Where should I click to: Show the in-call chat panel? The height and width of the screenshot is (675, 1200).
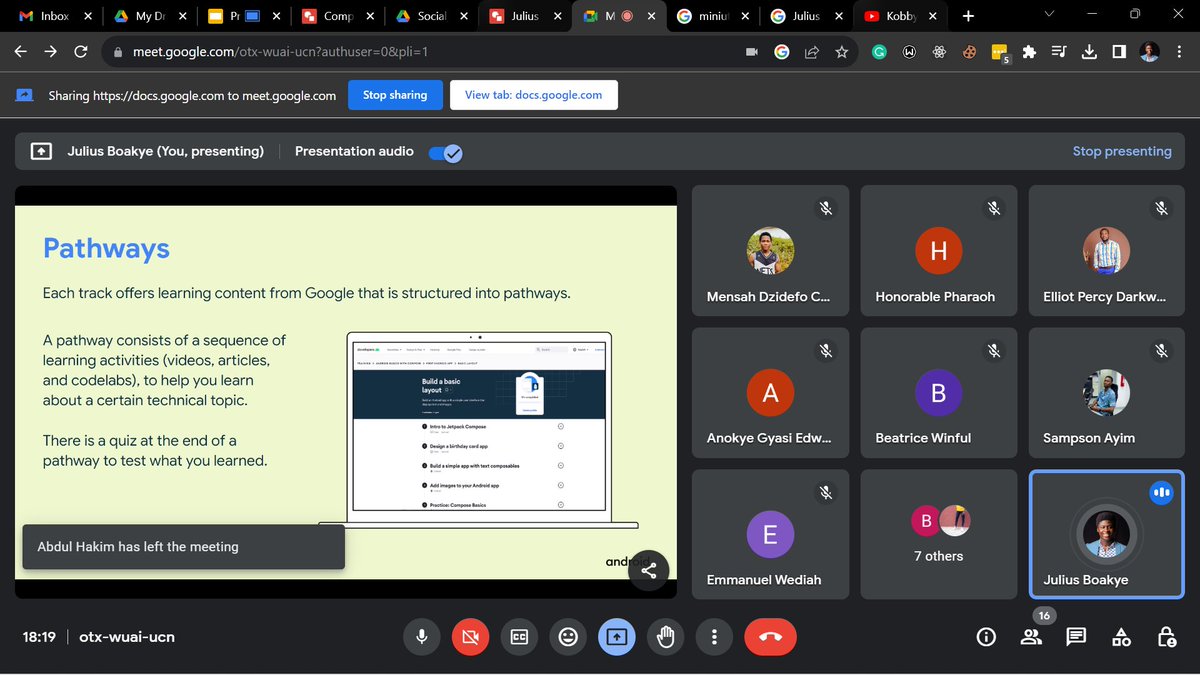click(x=1076, y=637)
